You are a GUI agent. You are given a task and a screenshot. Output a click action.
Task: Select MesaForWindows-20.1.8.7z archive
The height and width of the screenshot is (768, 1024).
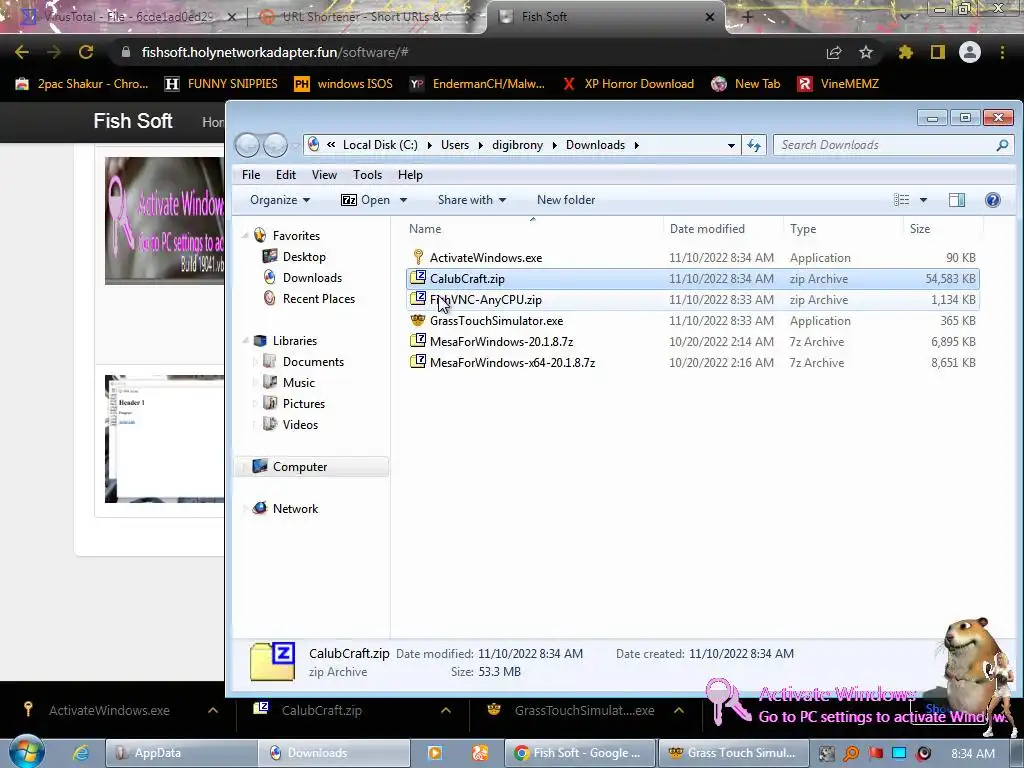tap(501, 342)
